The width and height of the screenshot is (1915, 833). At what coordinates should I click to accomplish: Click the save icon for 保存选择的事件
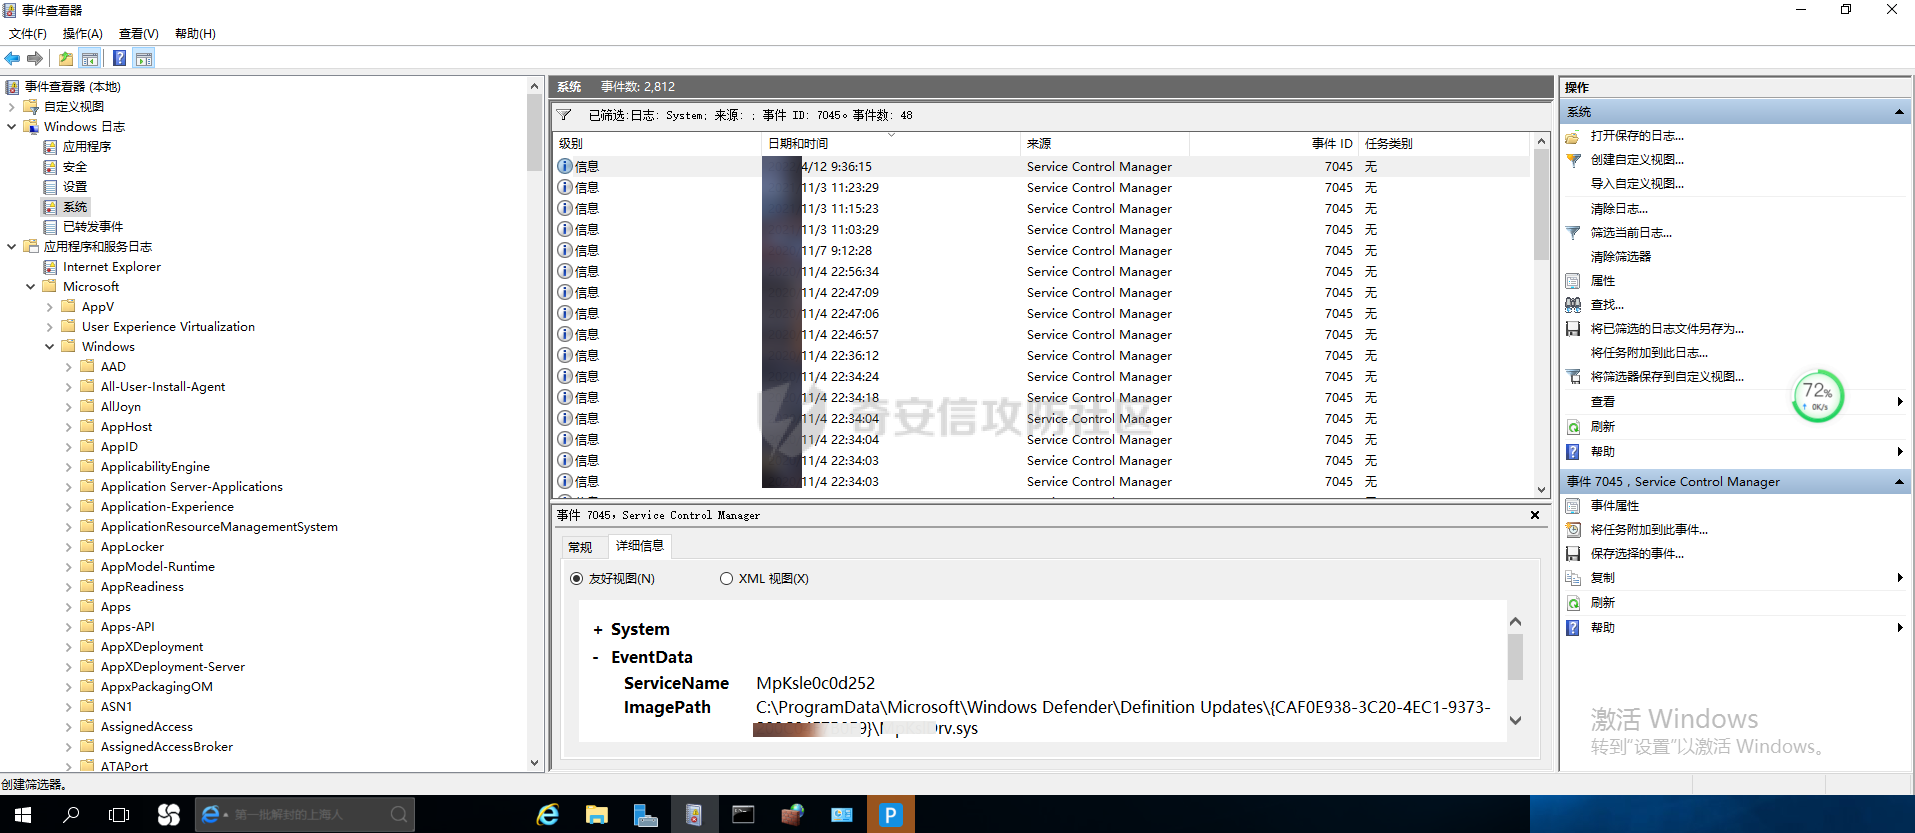1573,554
